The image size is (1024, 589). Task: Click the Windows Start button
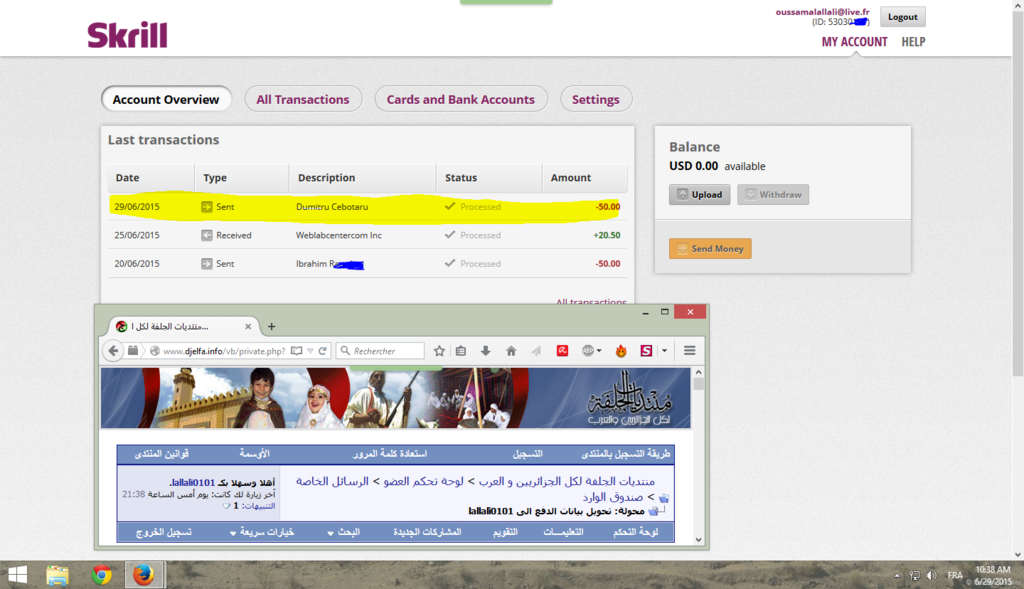tap(18, 575)
